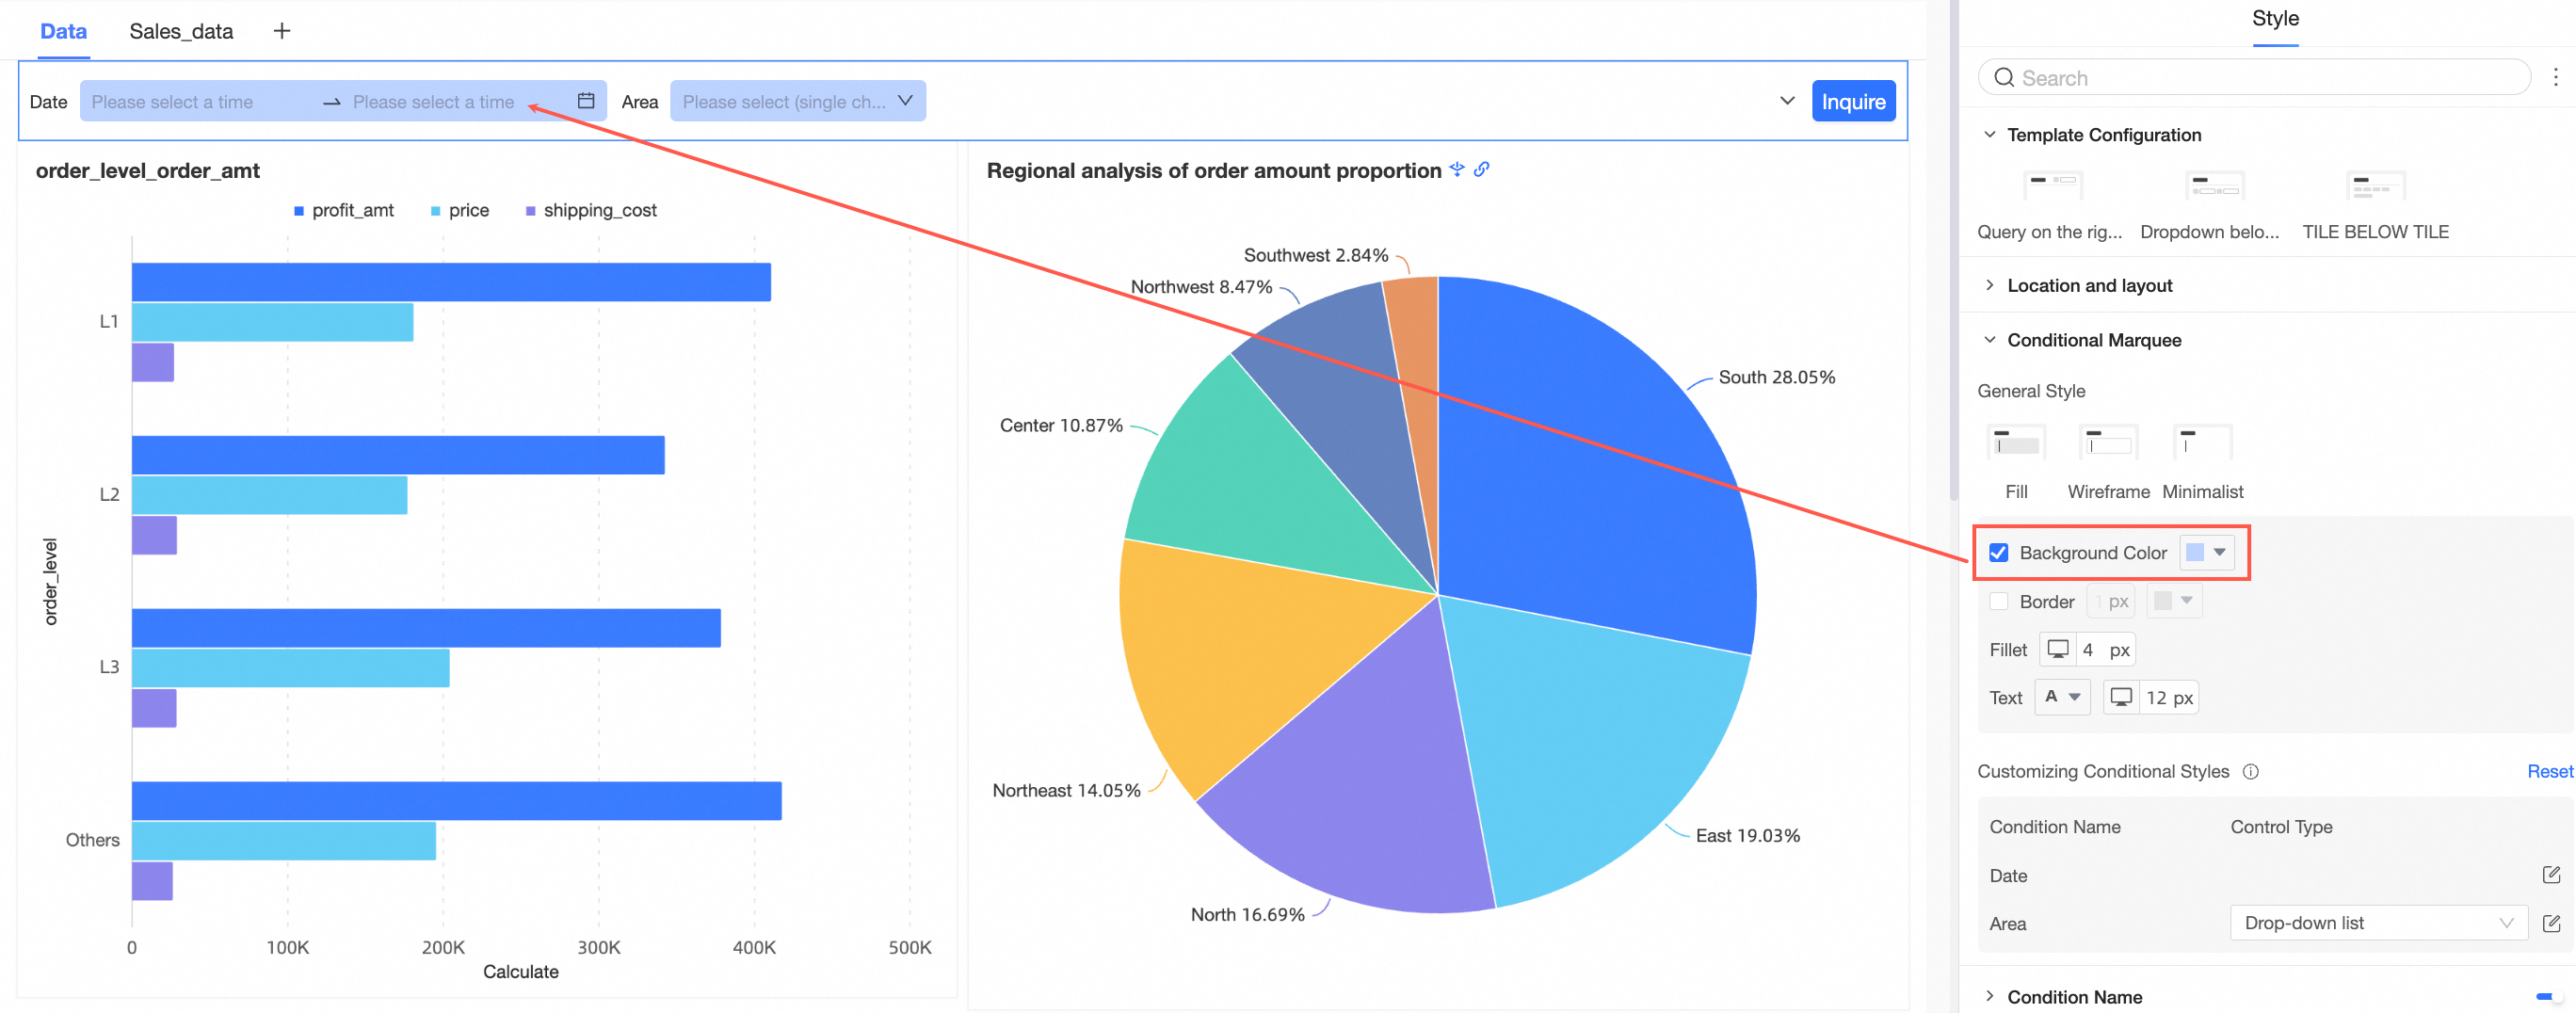This screenshot has height=1013, width=2576.
Task: Click the L1 profit_amt bar
Action: pyautogui.click(x=451, y=282)
